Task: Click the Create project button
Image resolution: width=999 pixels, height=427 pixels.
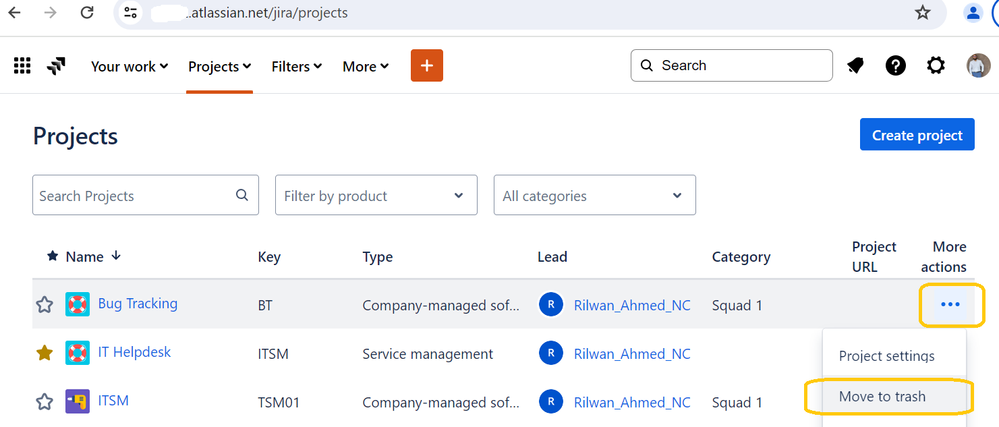Action: [x=916, y=135]
